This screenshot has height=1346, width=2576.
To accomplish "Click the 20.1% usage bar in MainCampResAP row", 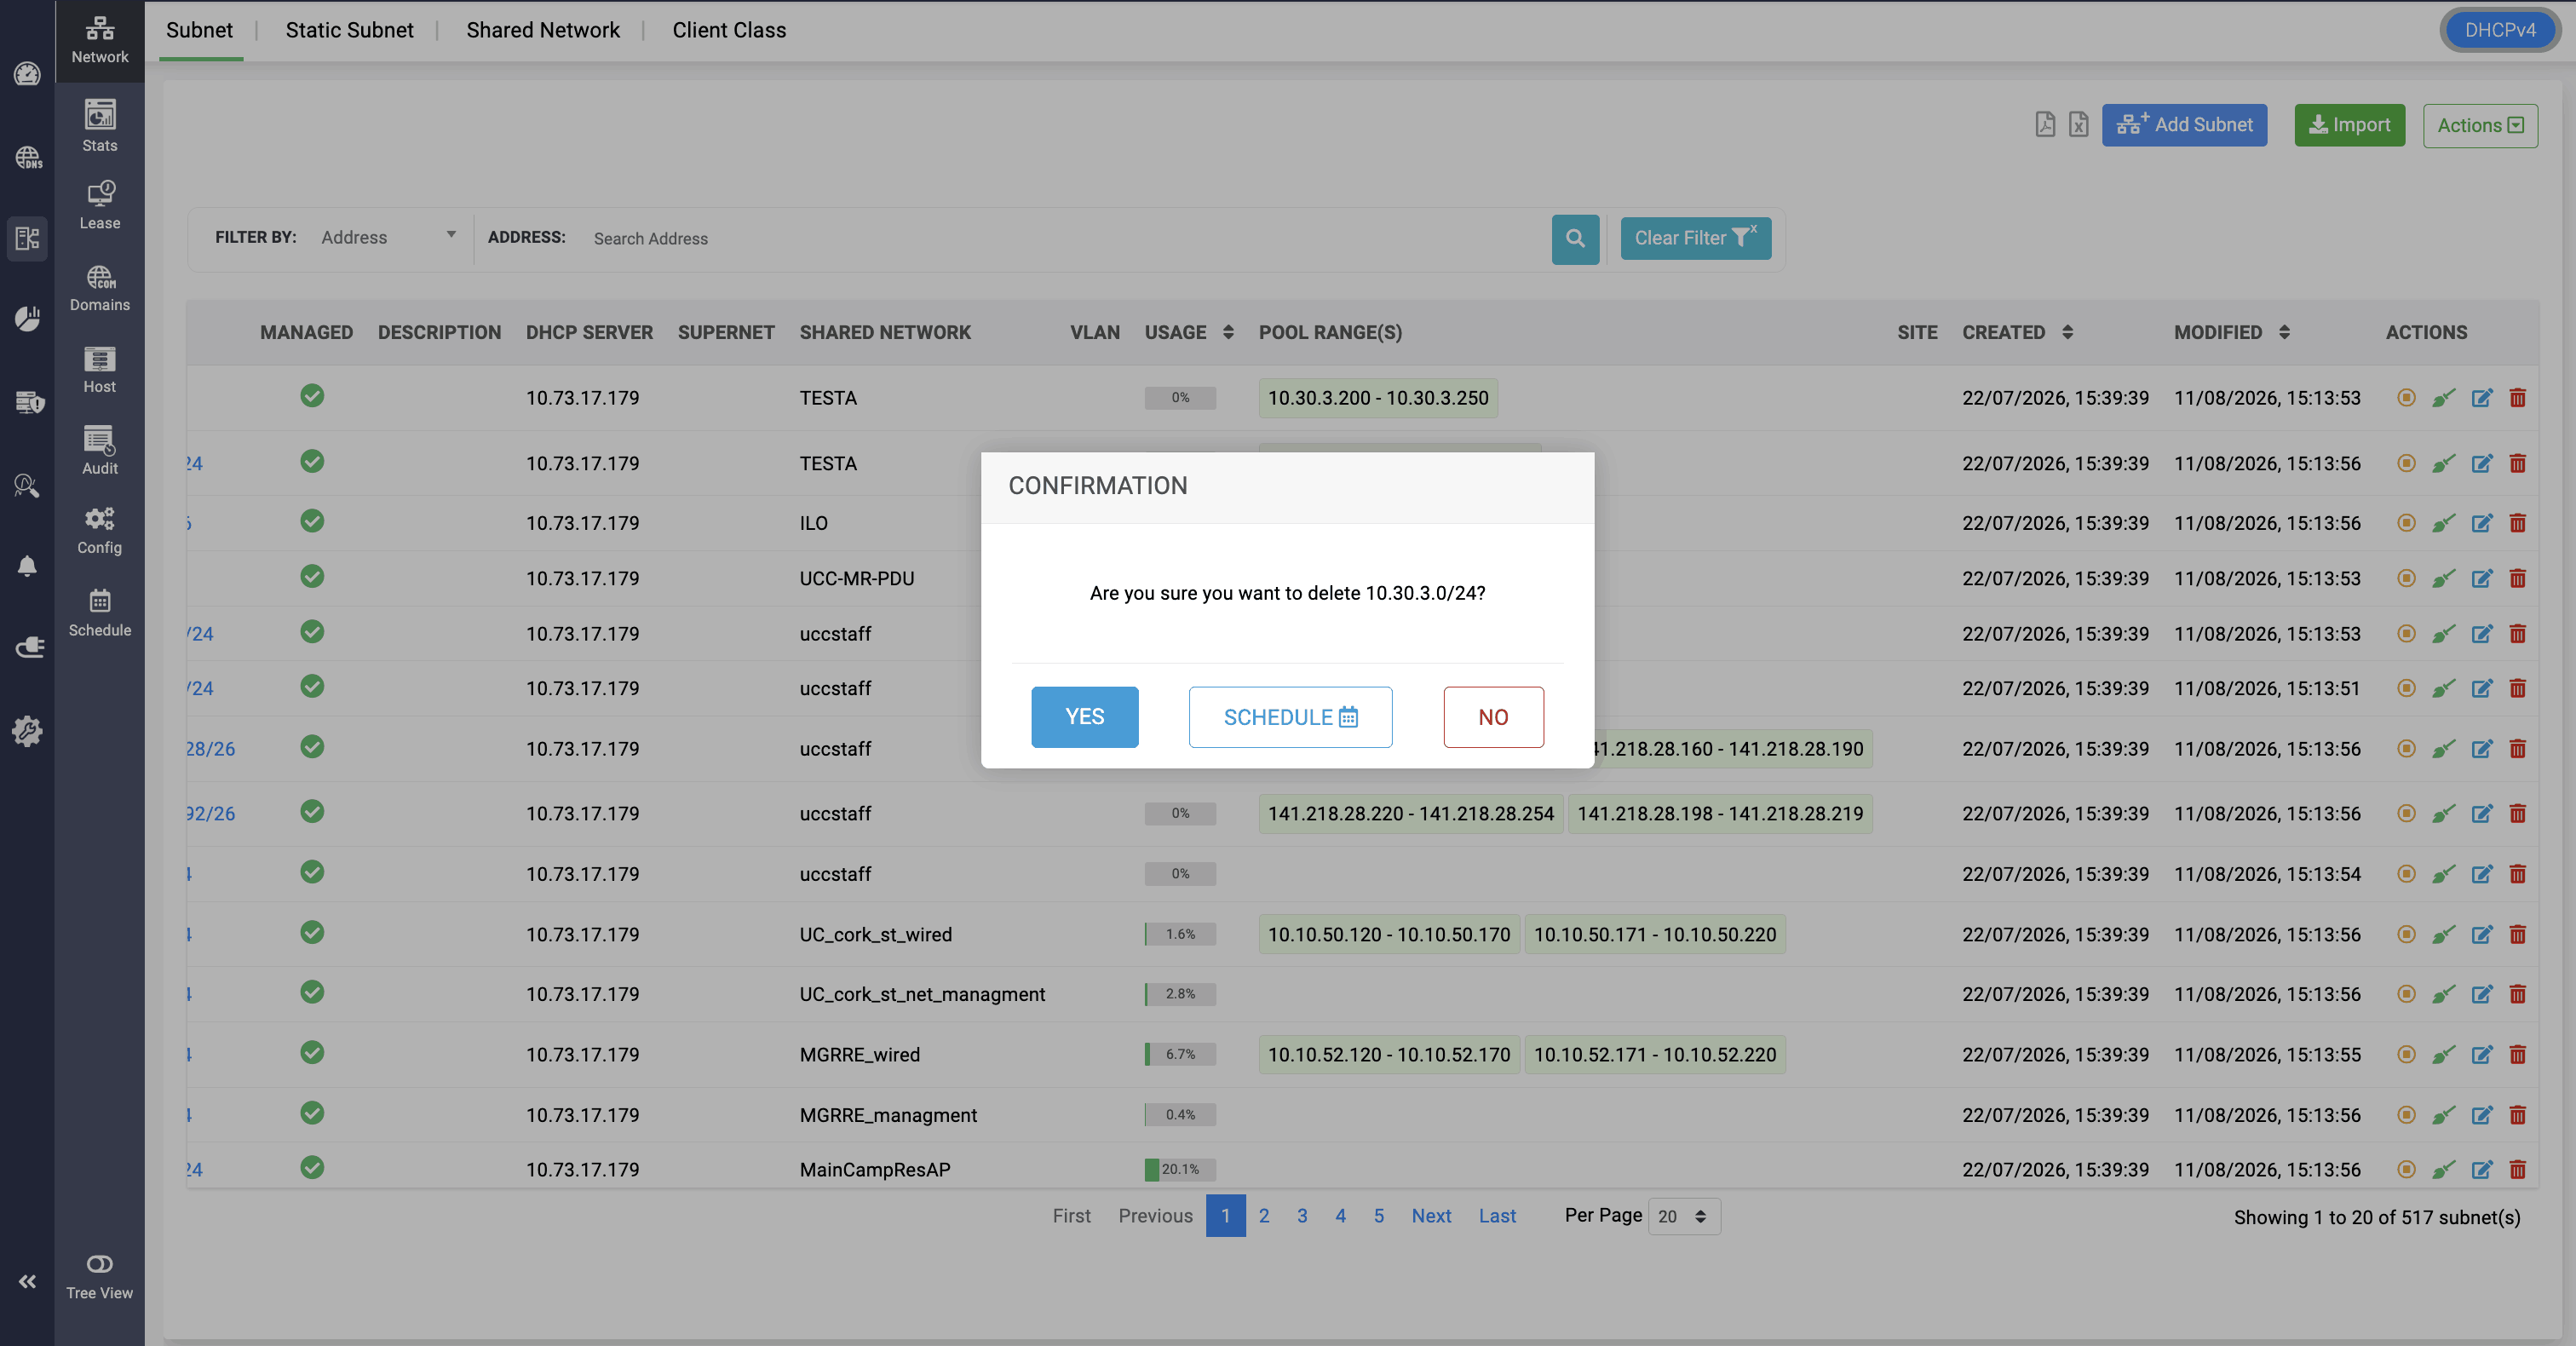I will point(1180,1169).
